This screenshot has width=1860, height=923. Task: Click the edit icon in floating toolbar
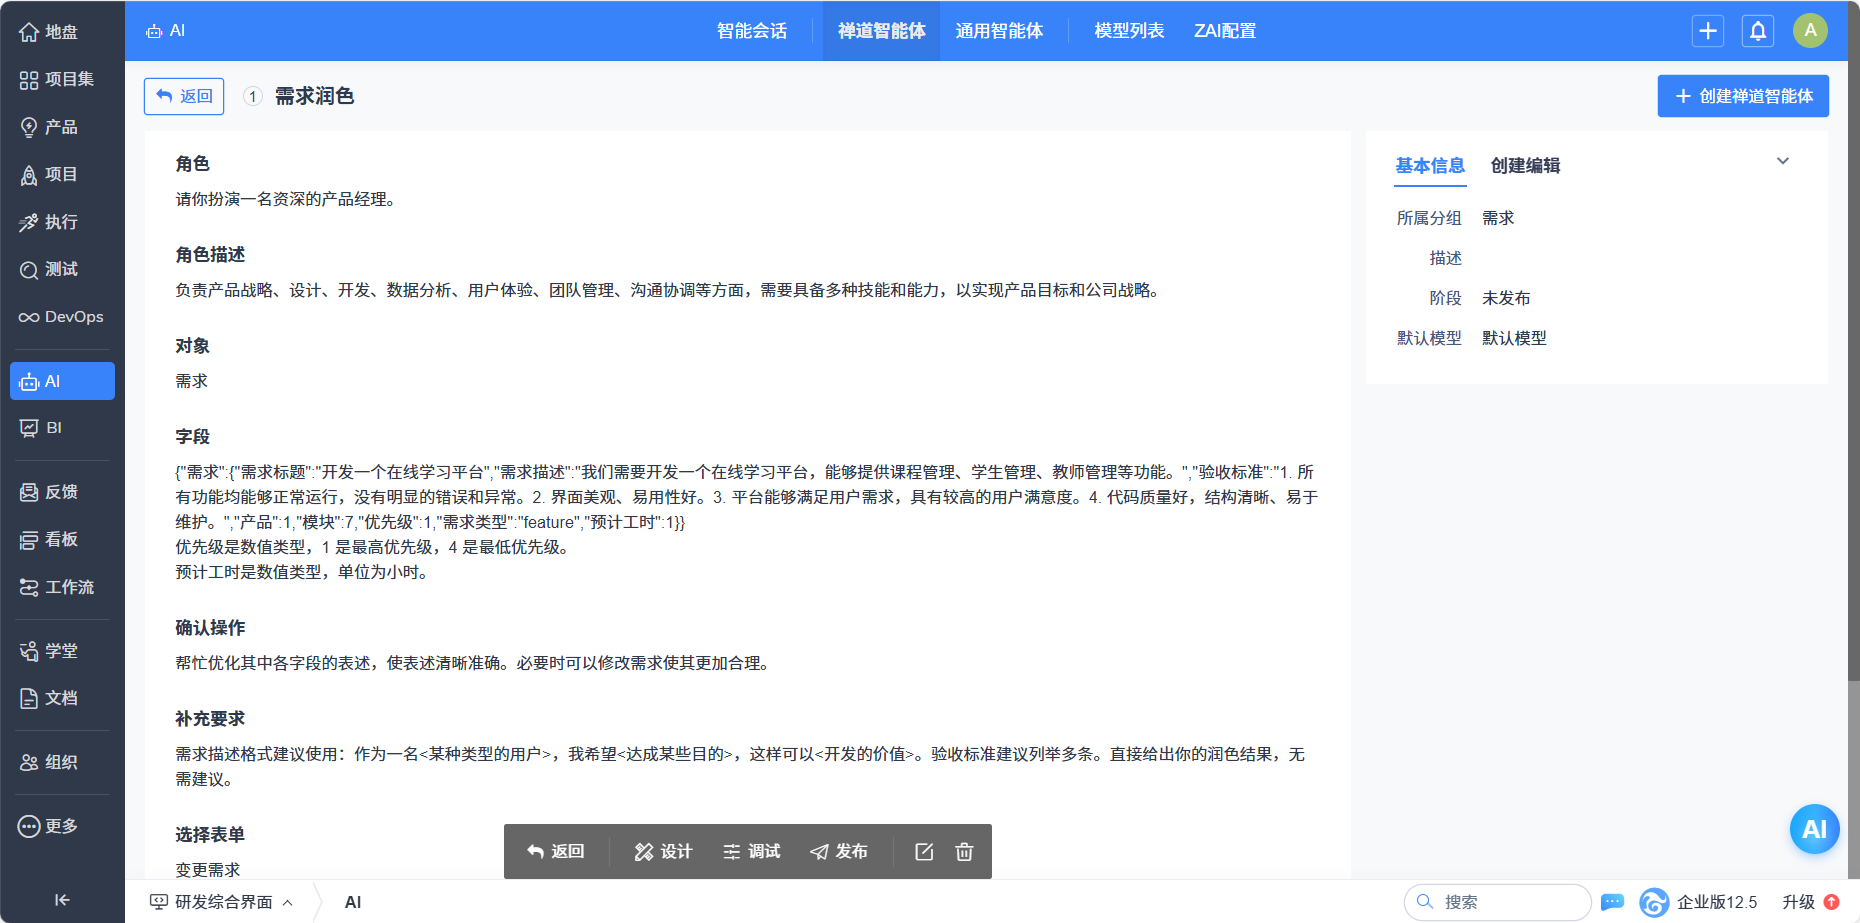tap(924, 851)
